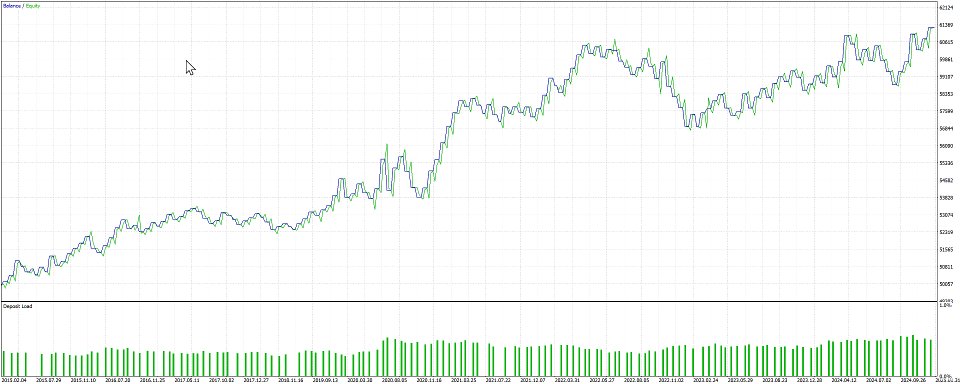Click the 51565 value on price axis
The image size is (960, 384).
947,249
